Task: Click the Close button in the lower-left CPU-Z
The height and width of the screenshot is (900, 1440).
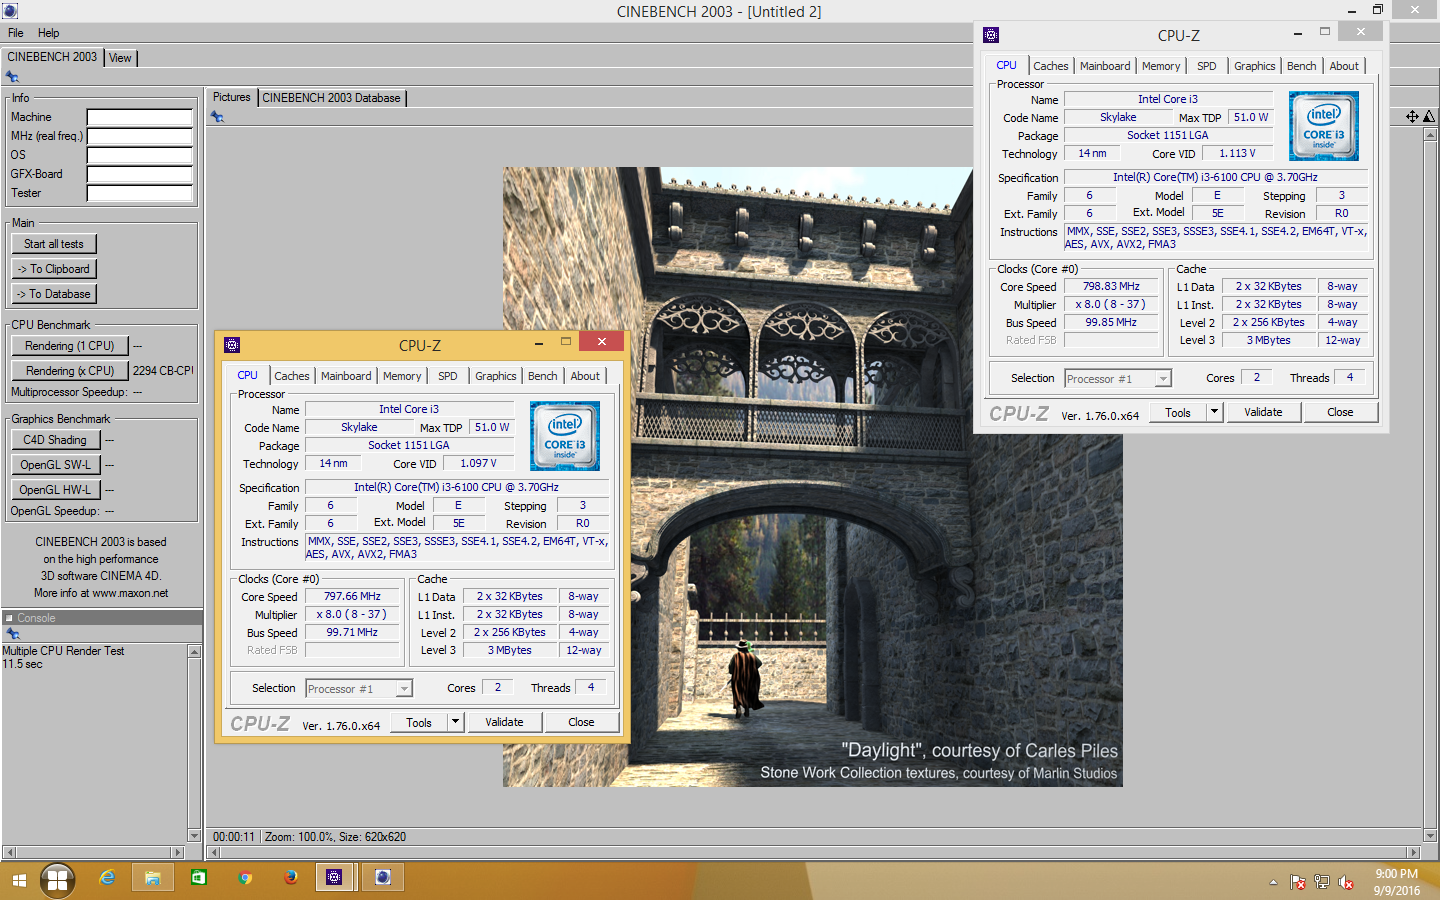Action: point(581,722)
